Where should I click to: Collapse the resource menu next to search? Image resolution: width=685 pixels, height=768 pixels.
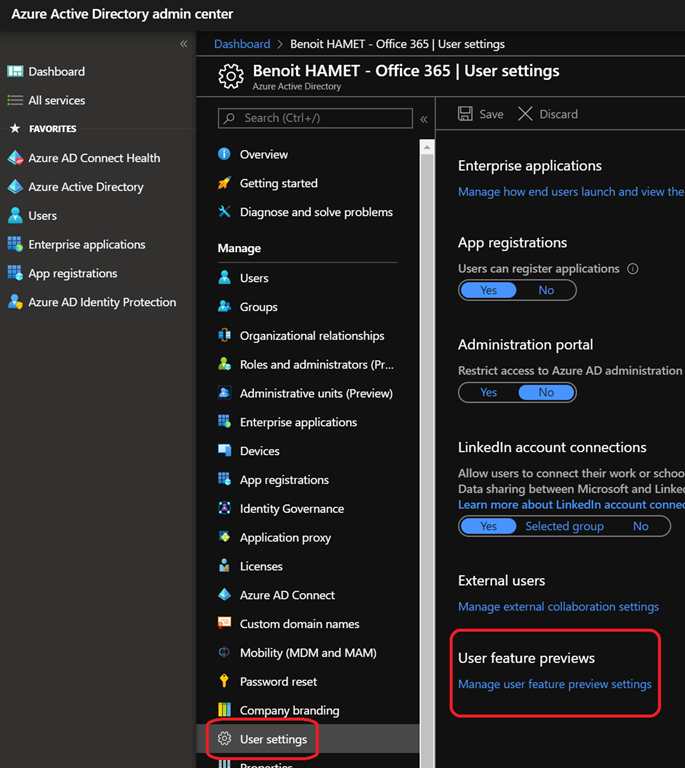pyautogui.click(x=424, y=119)
